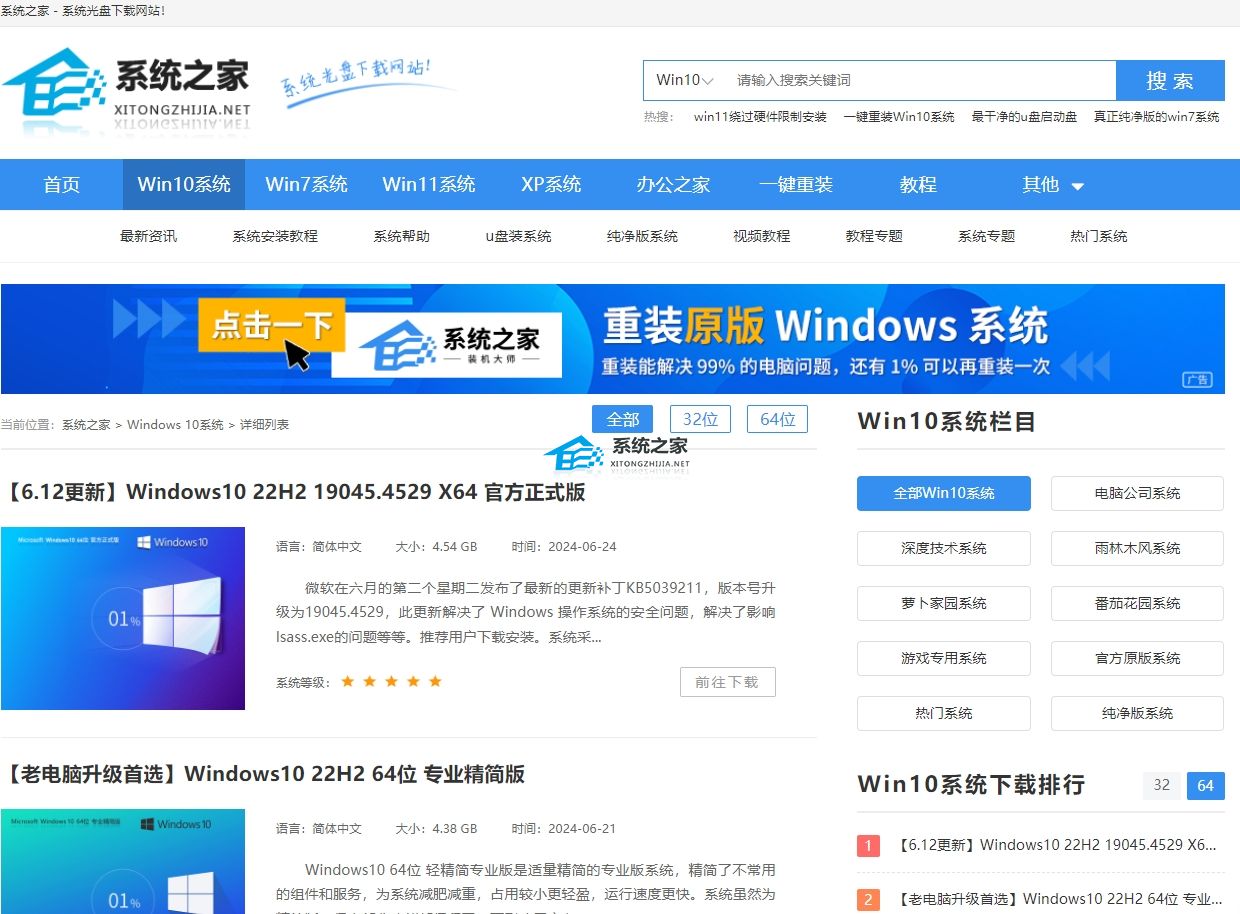Screen dimensions: 1240x914
Task: Click the 广告 ad label on banner
Action: coord(1197,380)
